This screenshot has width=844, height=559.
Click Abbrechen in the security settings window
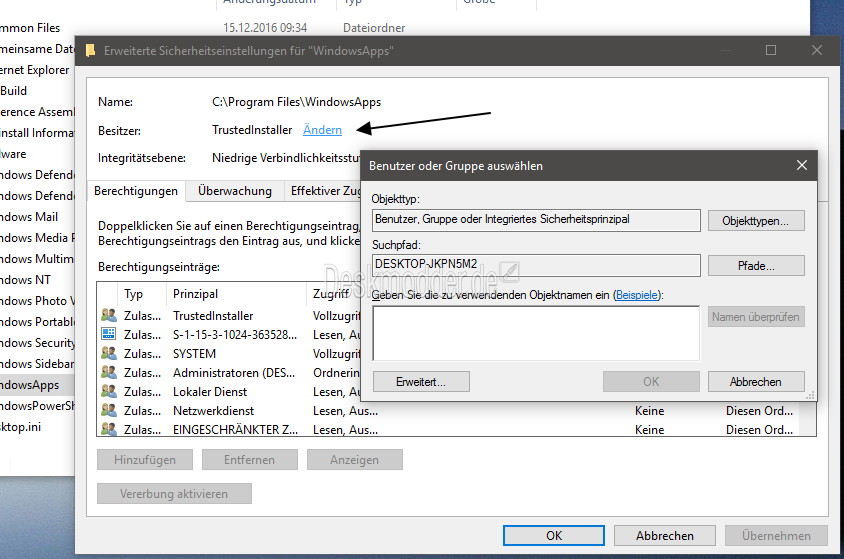click(665, 535)
